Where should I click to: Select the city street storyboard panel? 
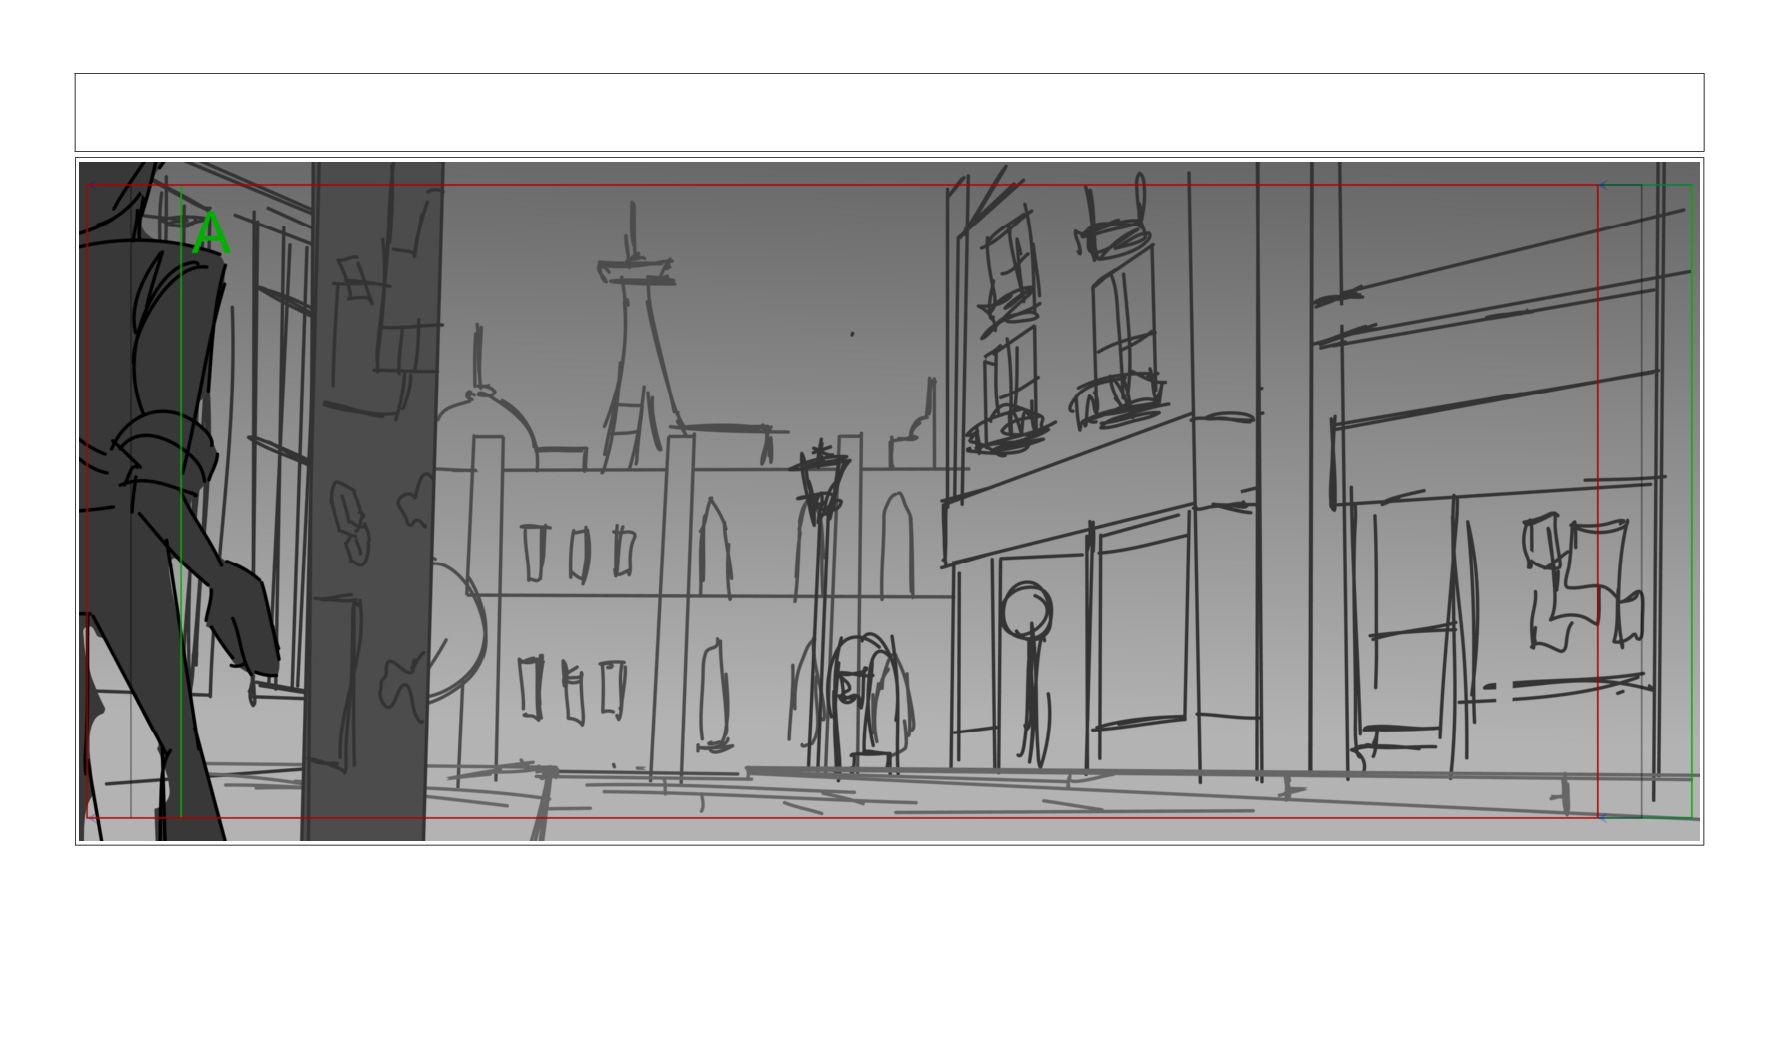(x=889, y=501)
